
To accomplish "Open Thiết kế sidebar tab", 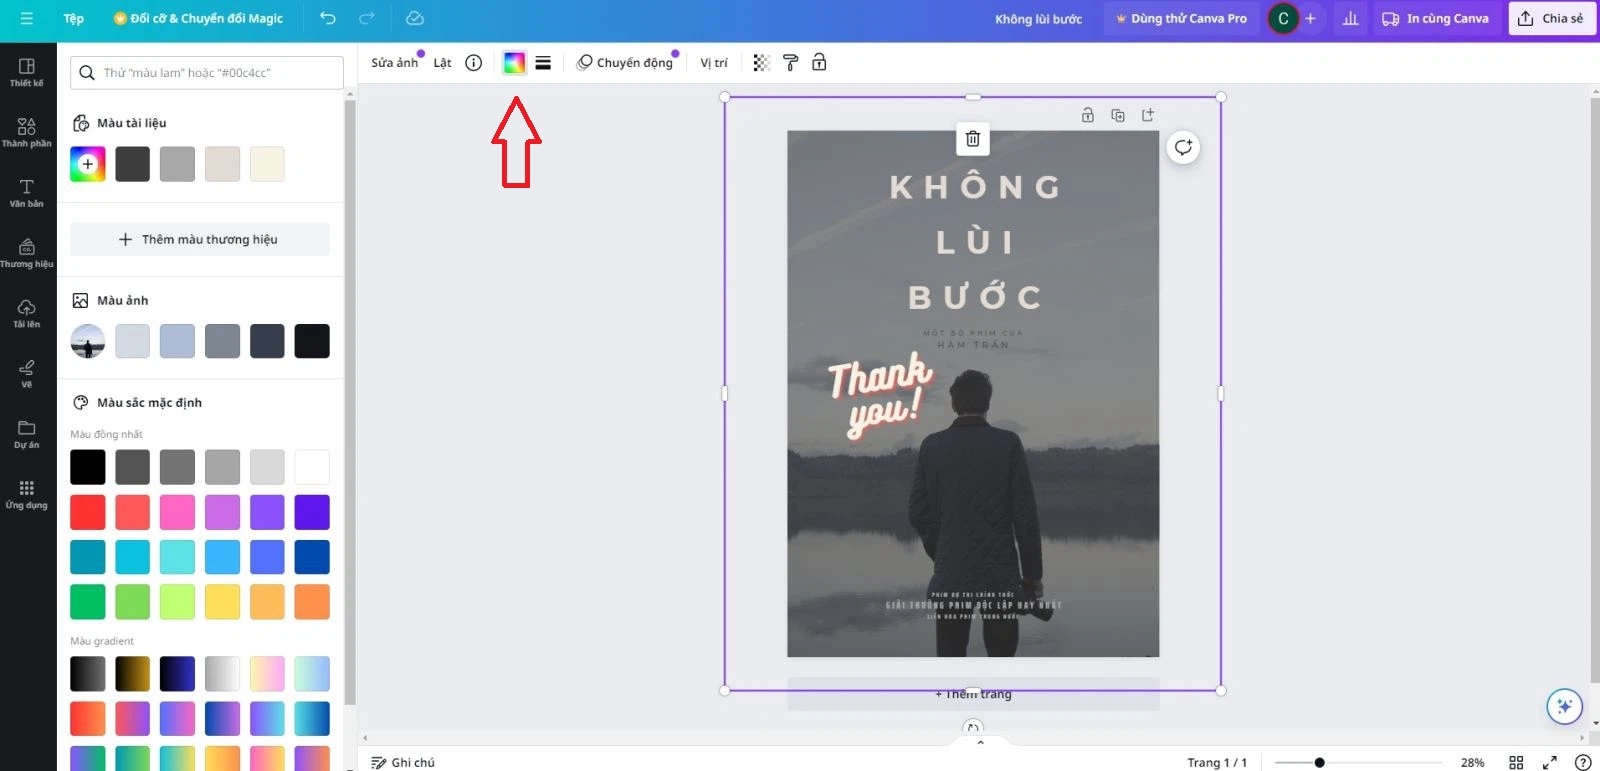I will click(x=27, y=72).
